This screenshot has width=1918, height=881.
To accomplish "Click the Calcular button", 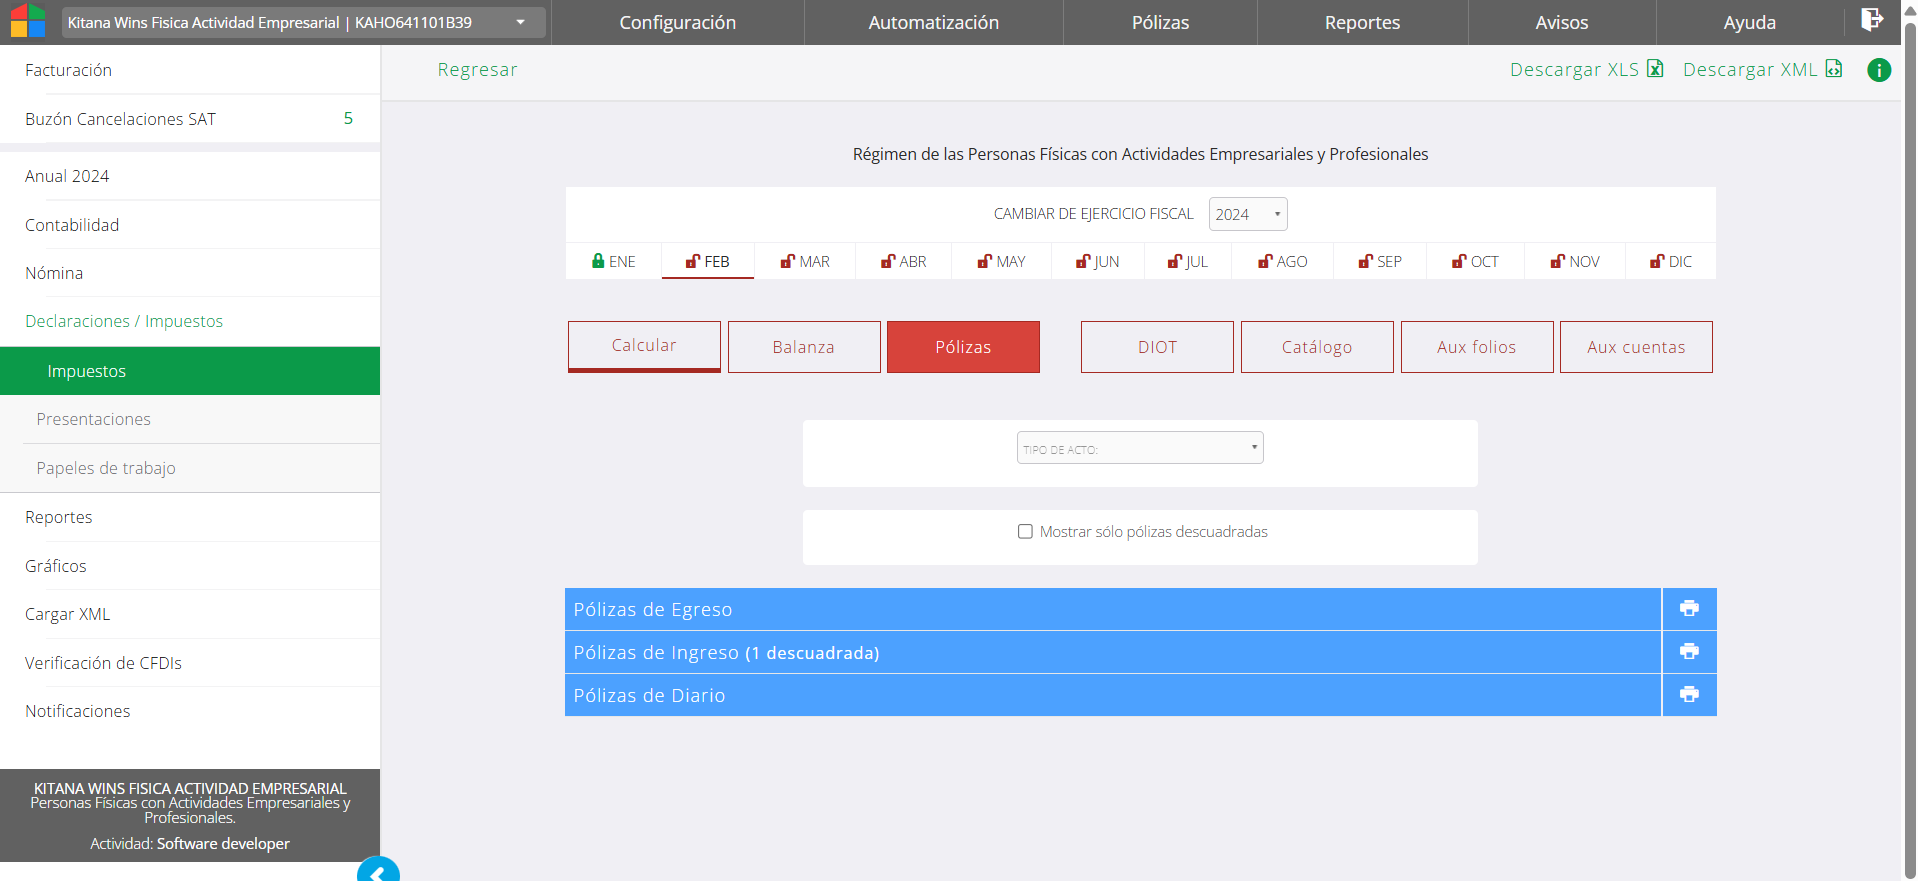I will (x=644, y=346).
